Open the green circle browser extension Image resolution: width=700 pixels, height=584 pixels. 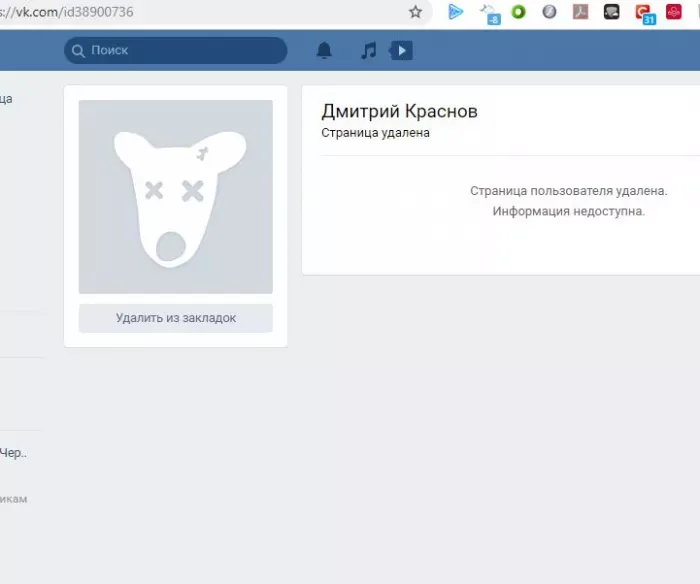click(518, 12)
